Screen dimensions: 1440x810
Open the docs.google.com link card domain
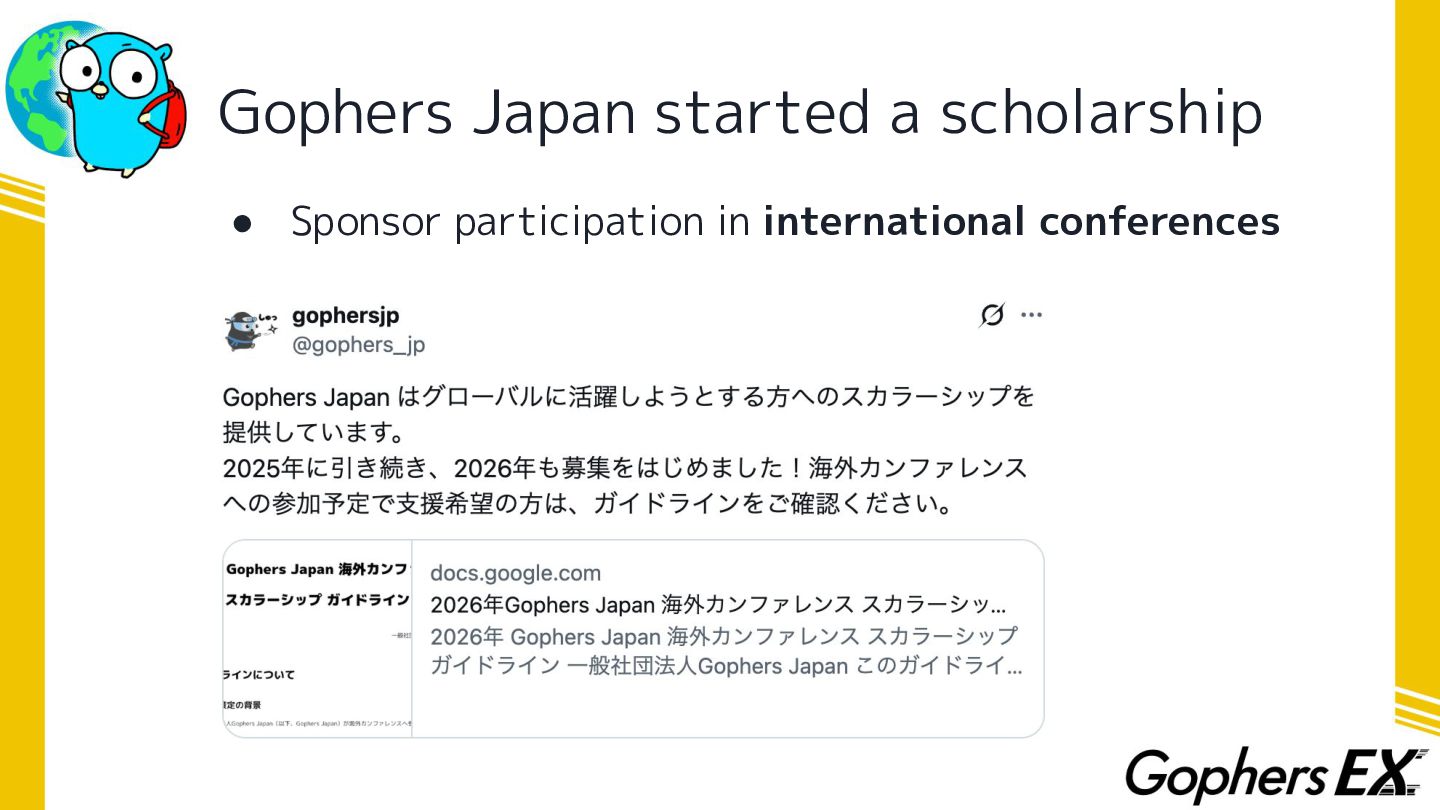pos(515,573)
